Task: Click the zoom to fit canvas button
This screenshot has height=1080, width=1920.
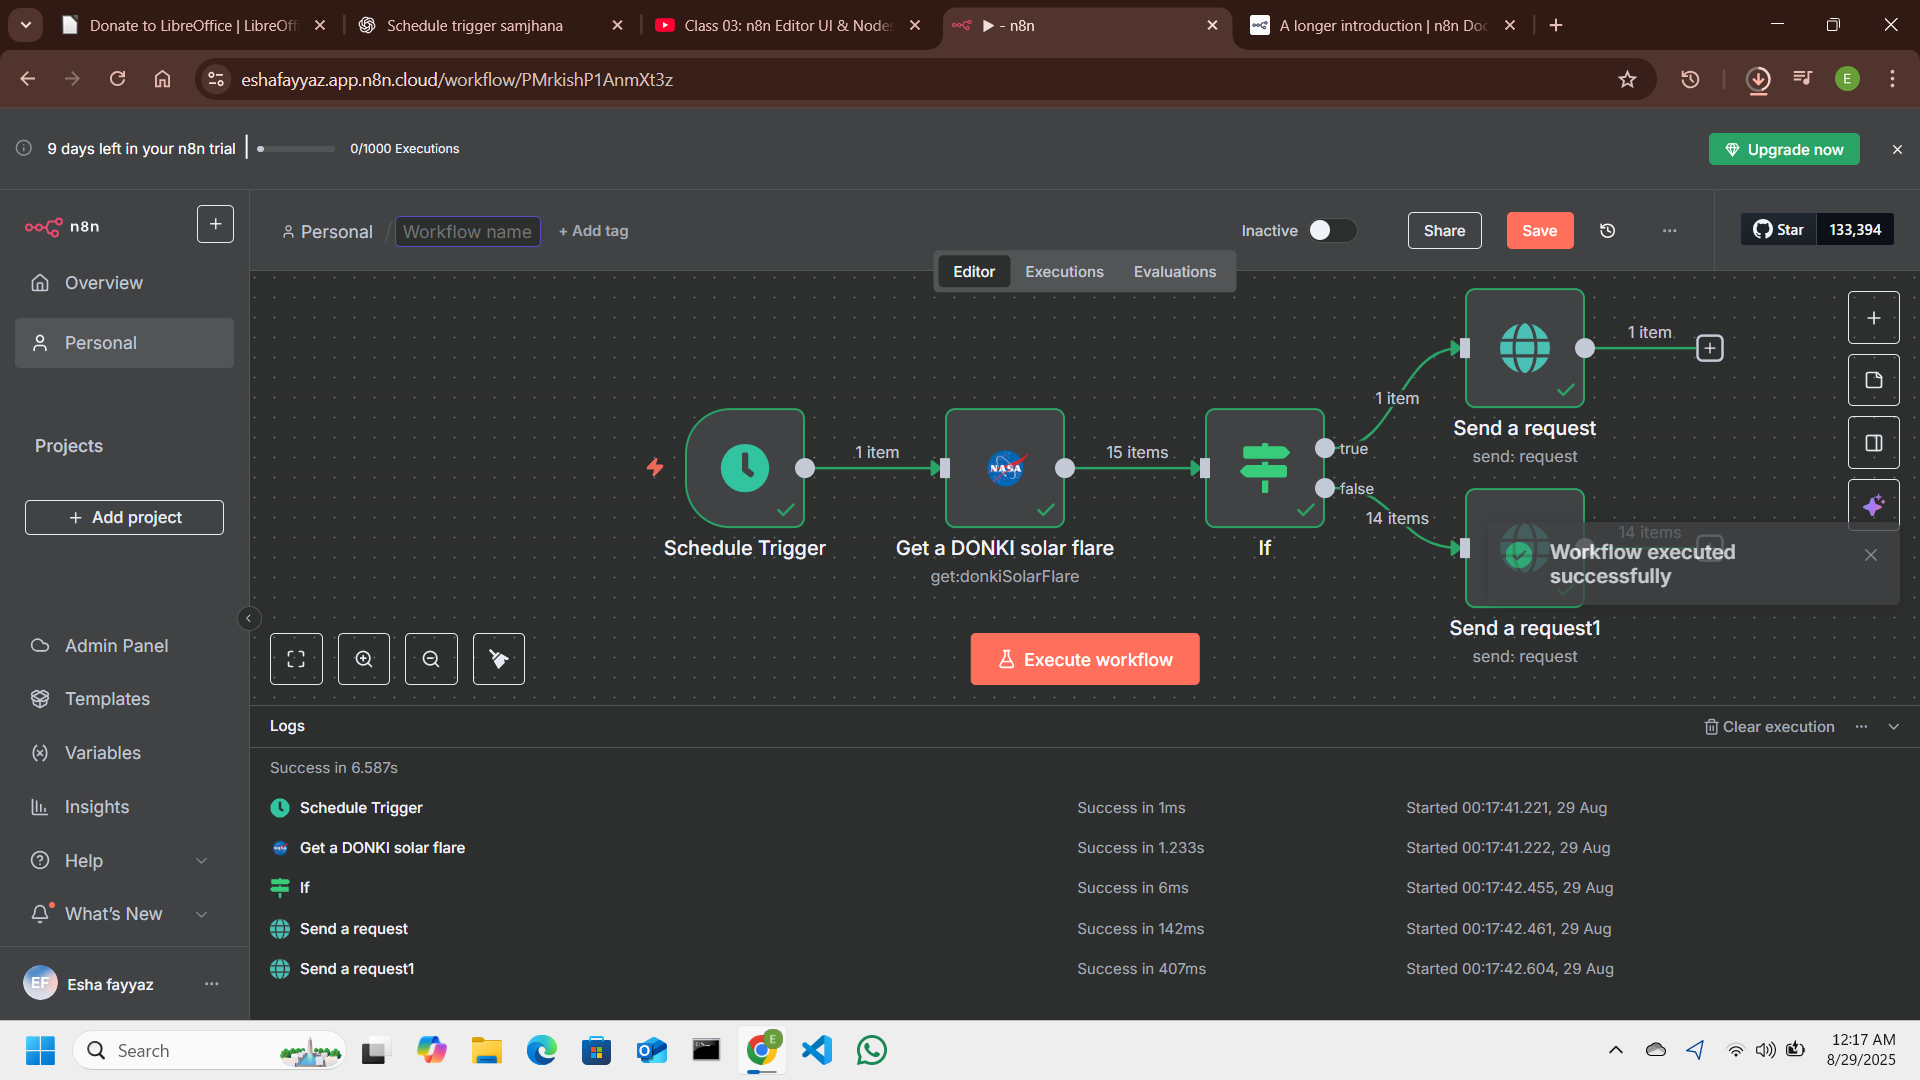Action: click(296, 659)
